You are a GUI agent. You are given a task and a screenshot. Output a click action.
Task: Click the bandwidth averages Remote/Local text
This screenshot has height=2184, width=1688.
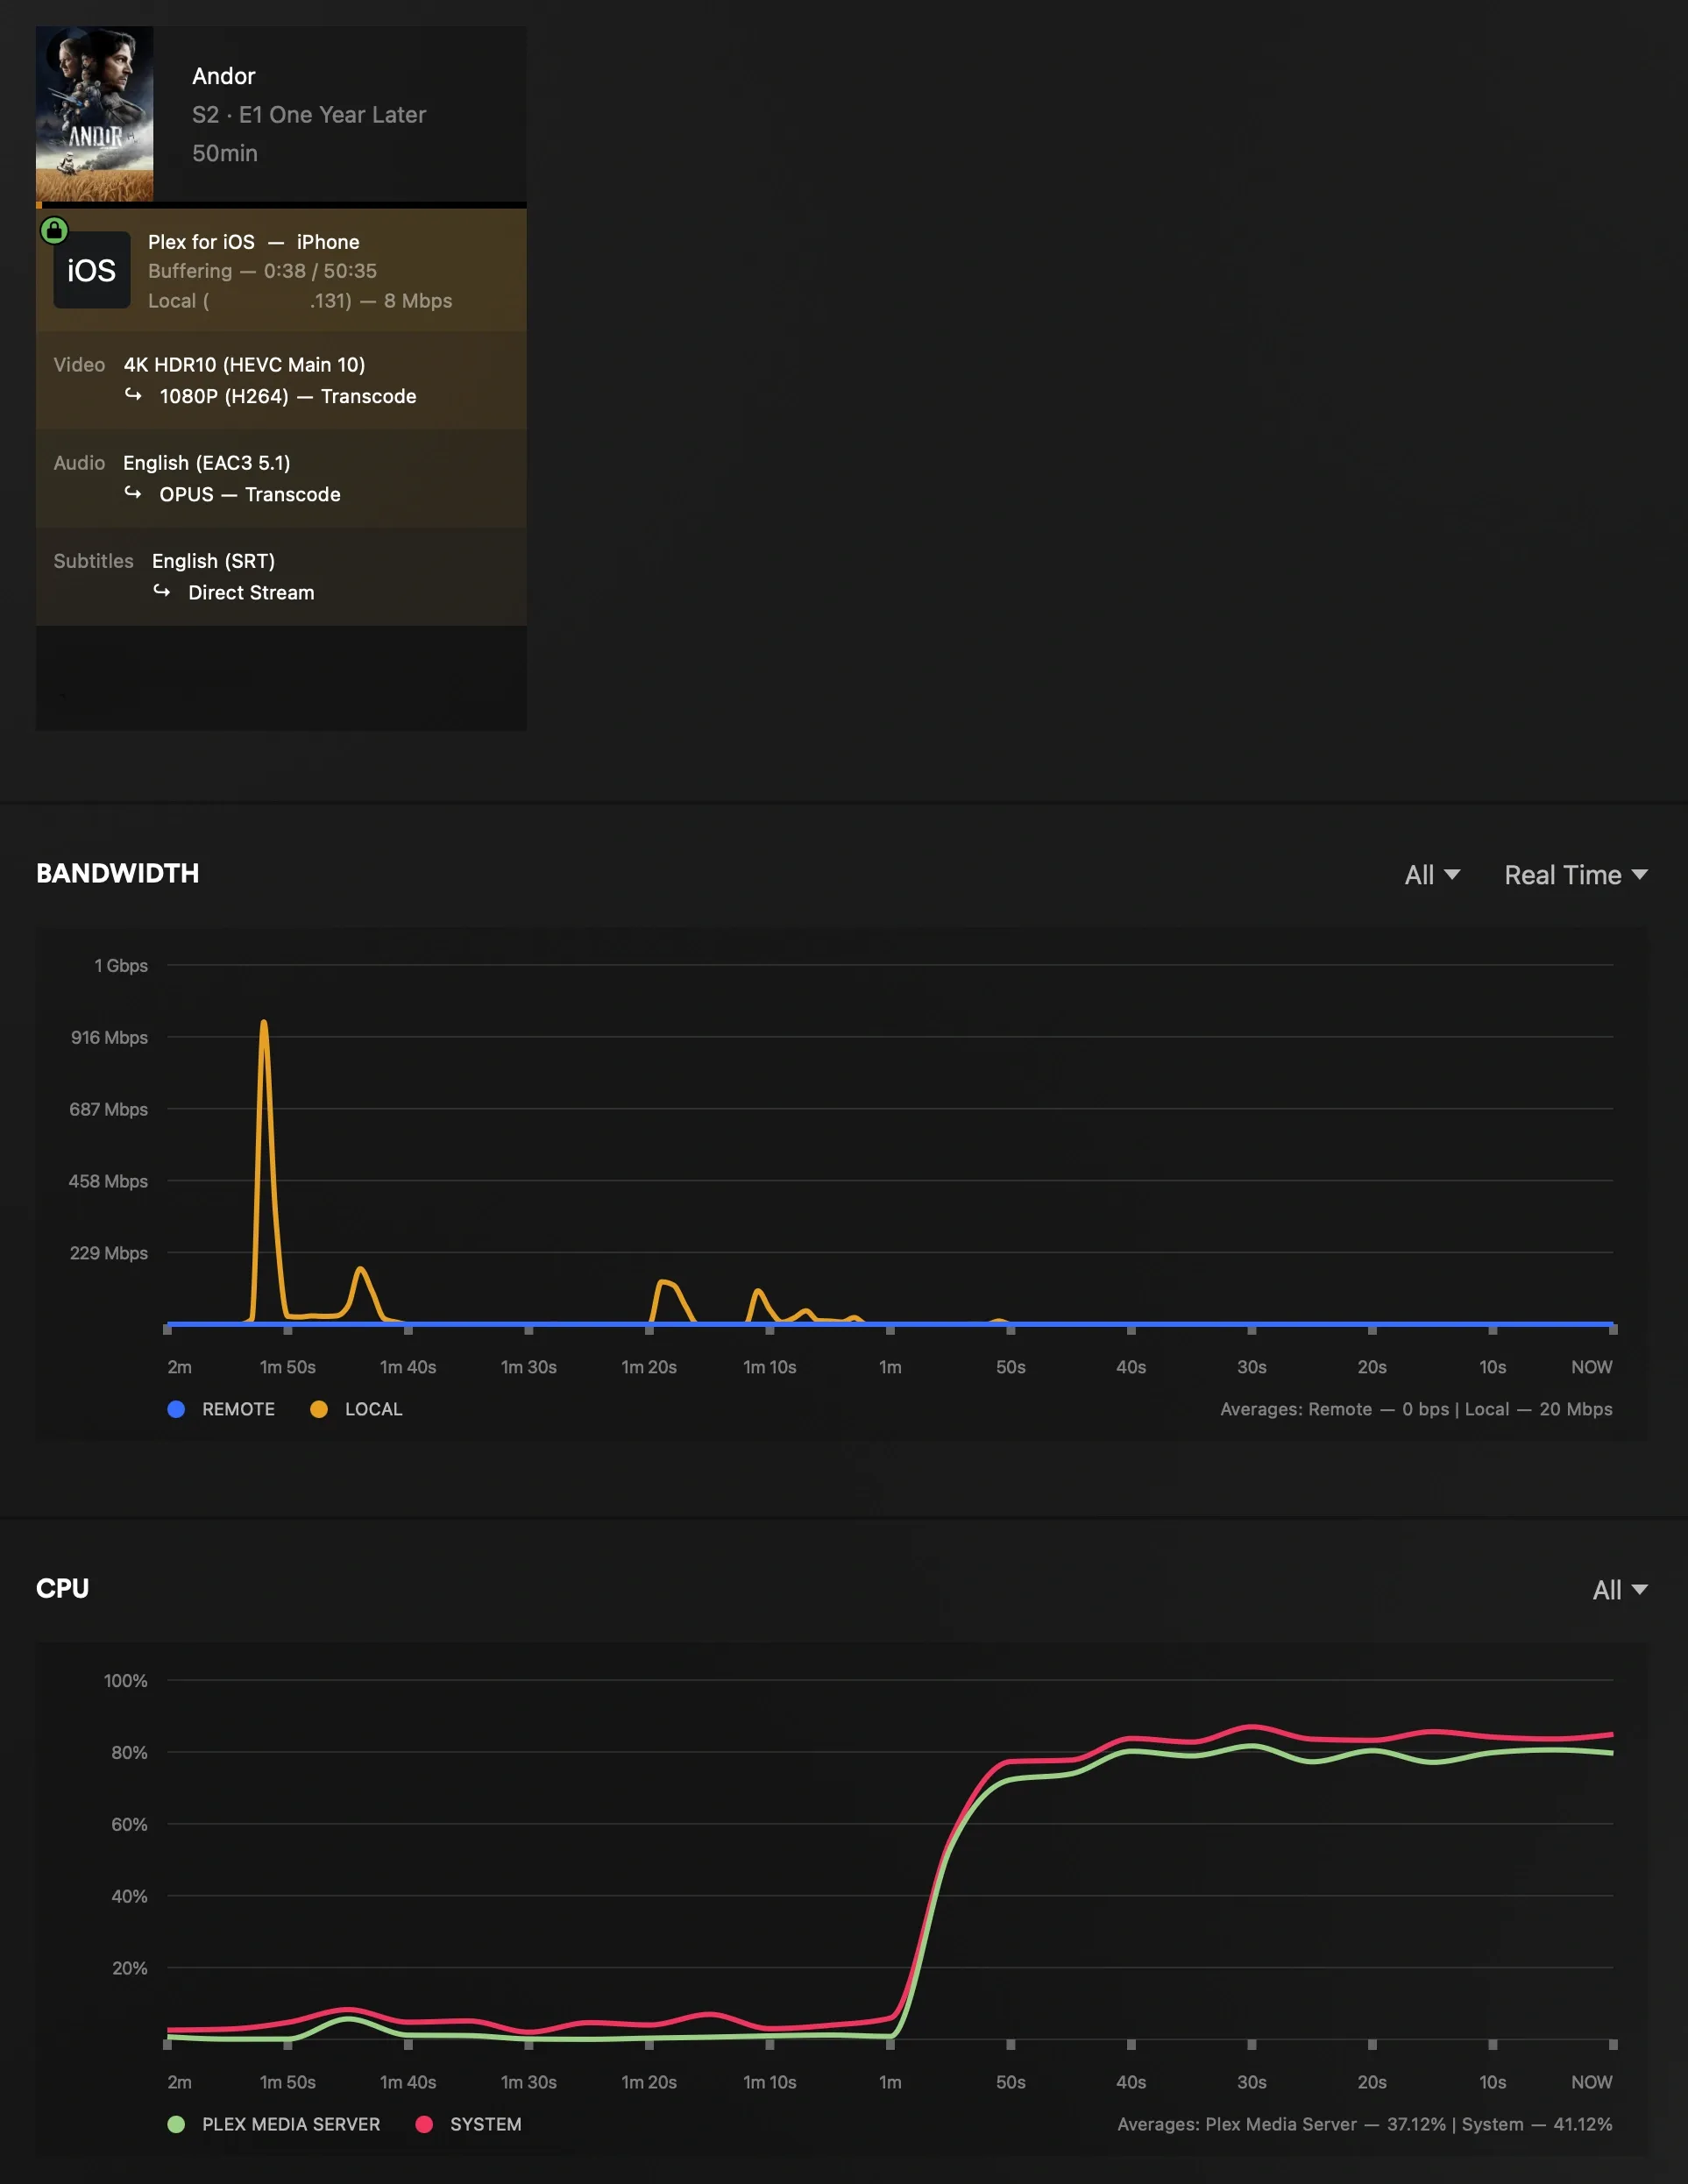point(1416,1409)
